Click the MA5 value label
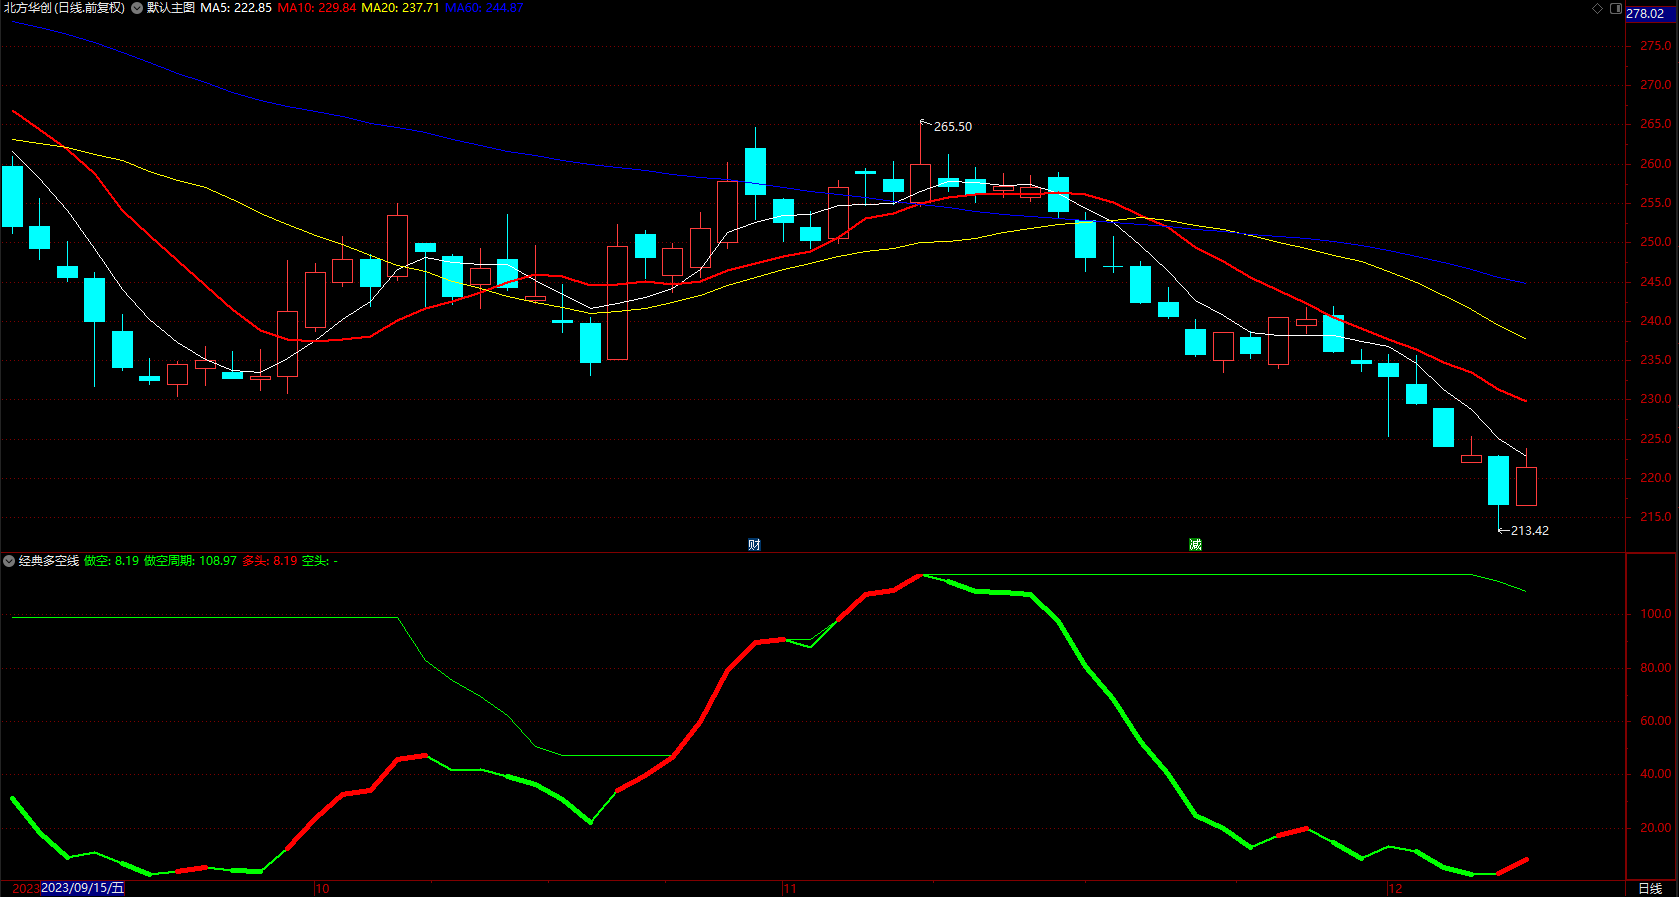This screenshot has height=897, width=1679. pyautogui.click(x=236, y=8)
